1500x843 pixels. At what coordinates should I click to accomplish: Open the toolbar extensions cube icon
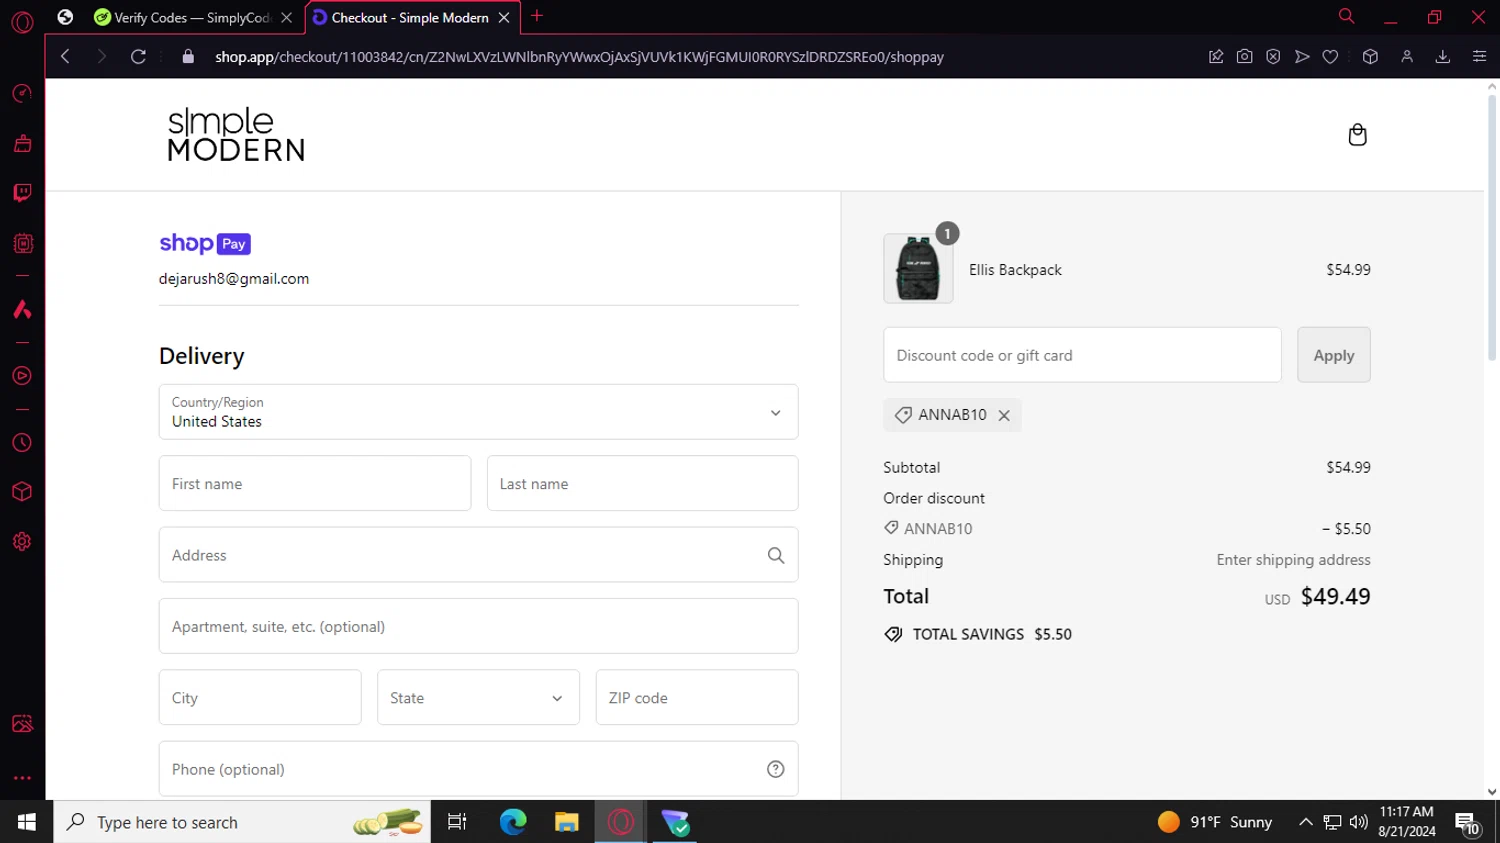[1370, 57]
